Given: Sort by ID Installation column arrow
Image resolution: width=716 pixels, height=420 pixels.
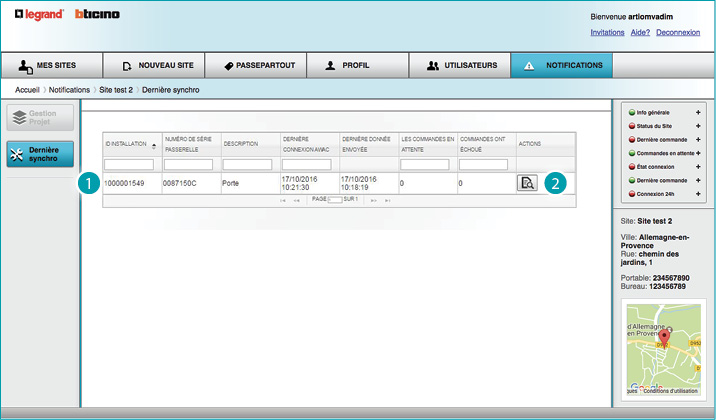Looking at the screenshot, I should click(x=154, y=146).
